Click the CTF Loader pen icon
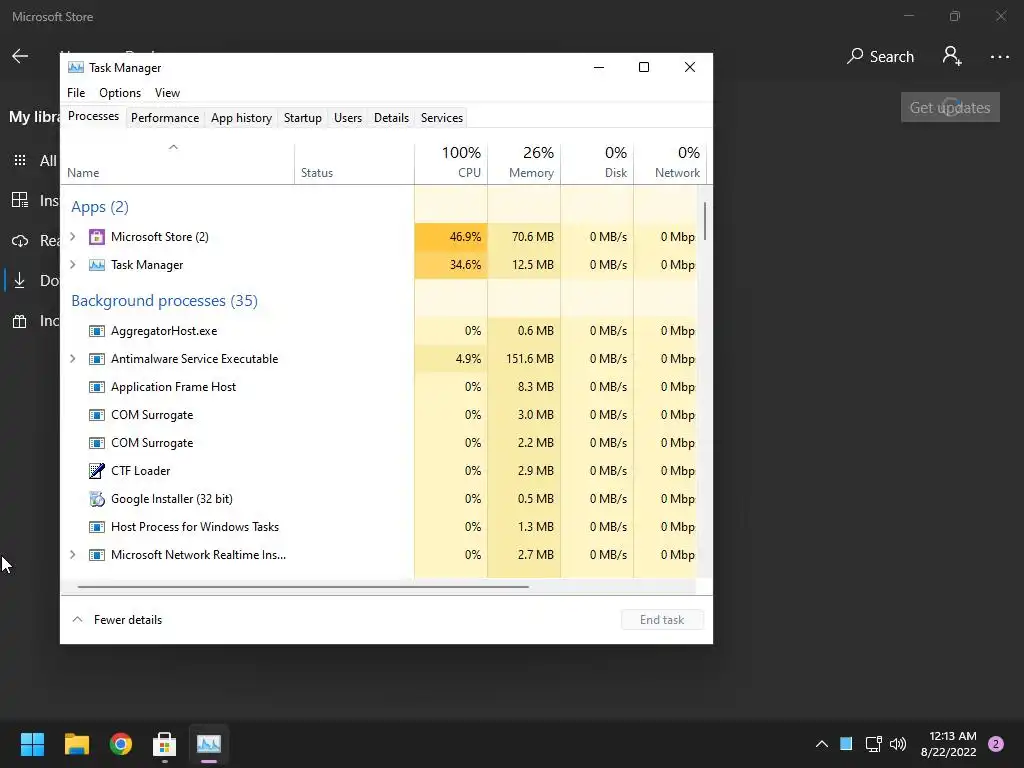 (x=97, y=471)
